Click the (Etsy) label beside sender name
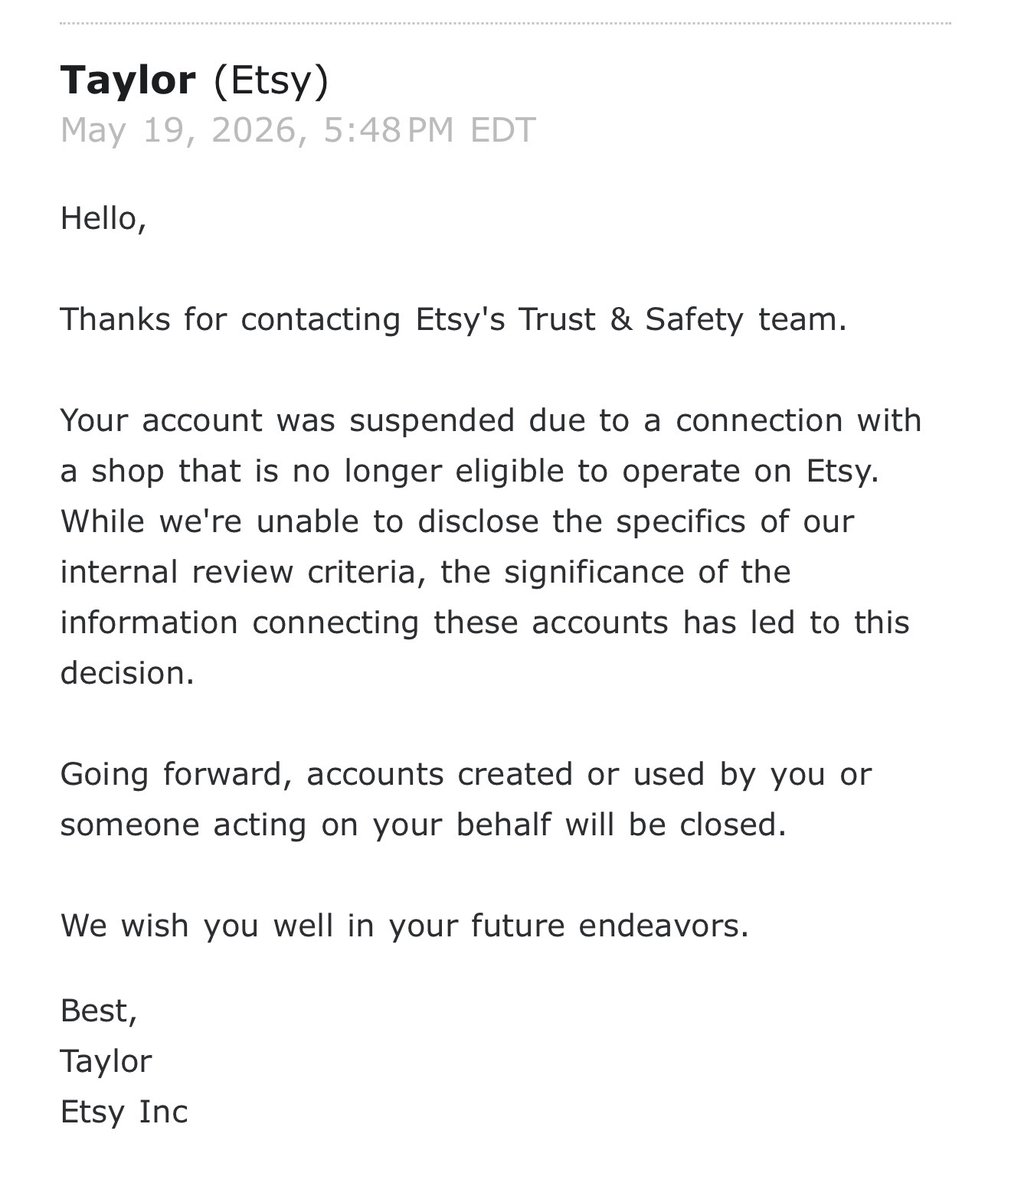 [271, 81]
